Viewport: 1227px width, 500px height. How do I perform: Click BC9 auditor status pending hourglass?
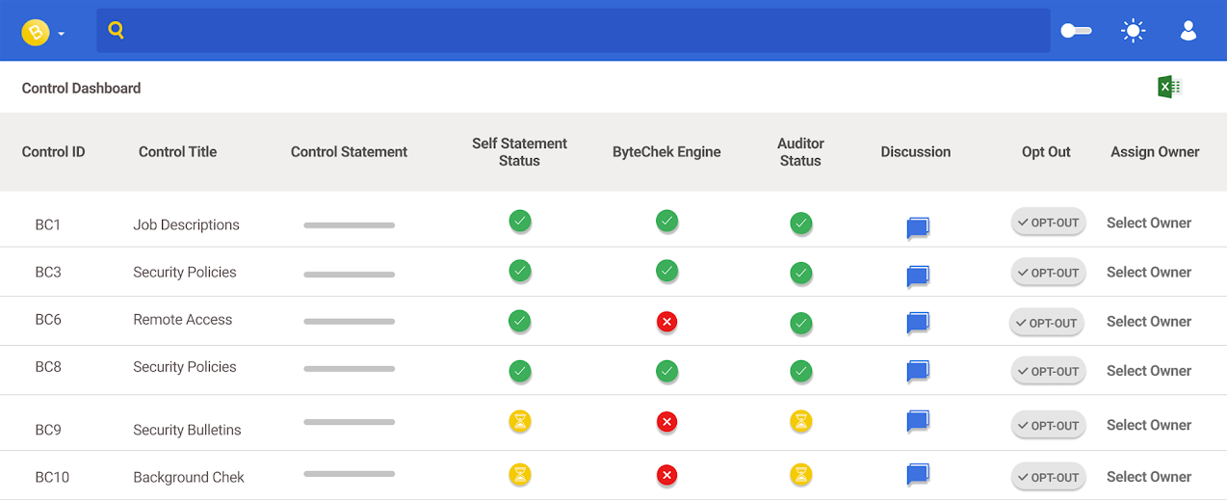pos(801,421)
